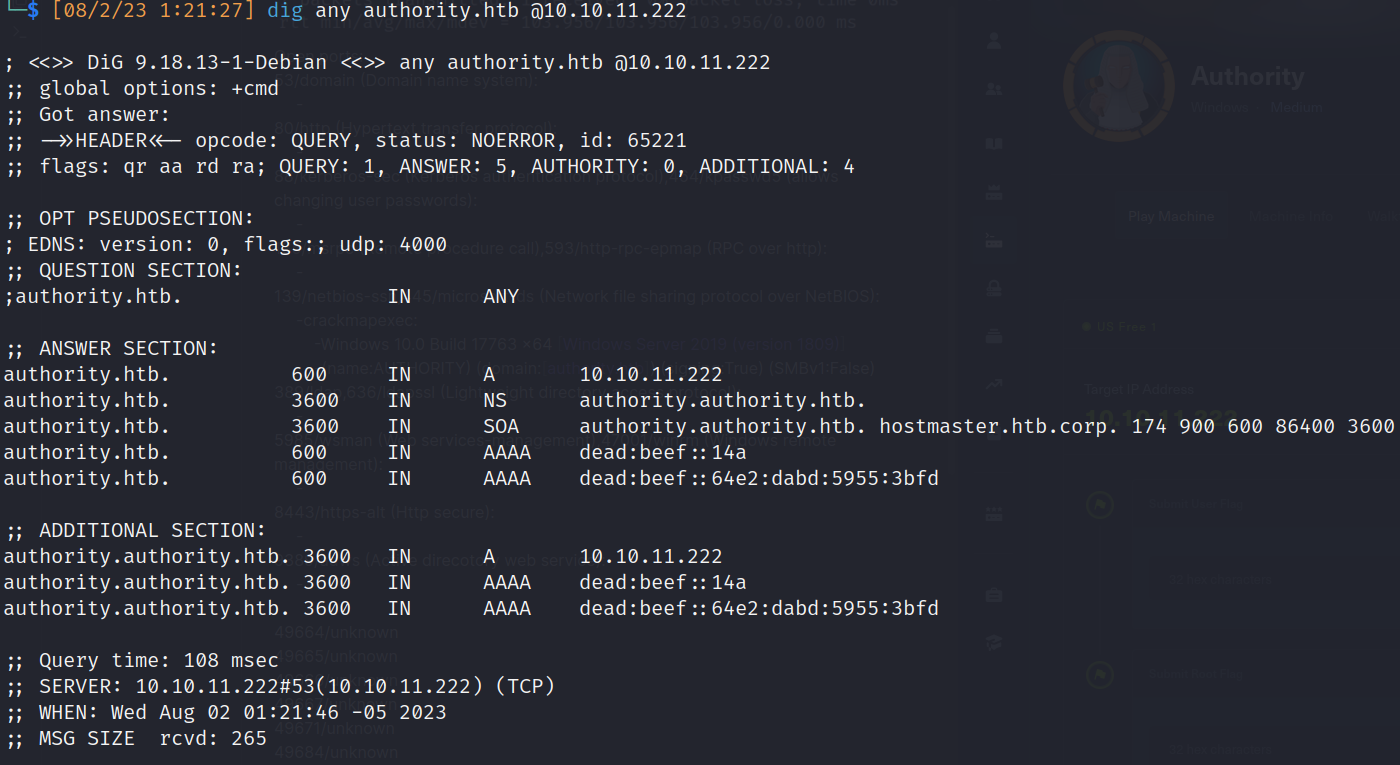Click the NS record value authority.authority.htb
Screen dimensions: 1400x765
[723, 400]
